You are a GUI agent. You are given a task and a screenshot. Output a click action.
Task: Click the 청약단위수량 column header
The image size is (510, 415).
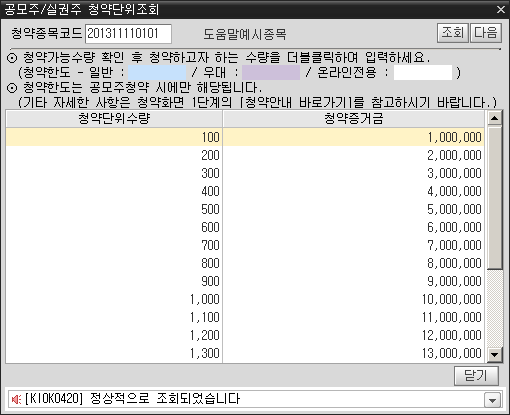[114, 119]
